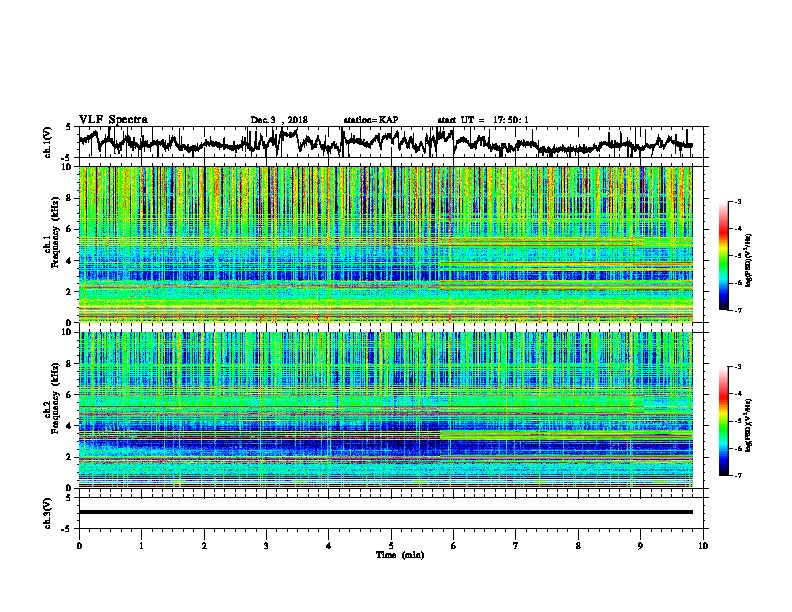Click the ch.2 "Frequency (kHz)" axis label
The width and height of the screenshot is (792, 612).
point(56,398)
